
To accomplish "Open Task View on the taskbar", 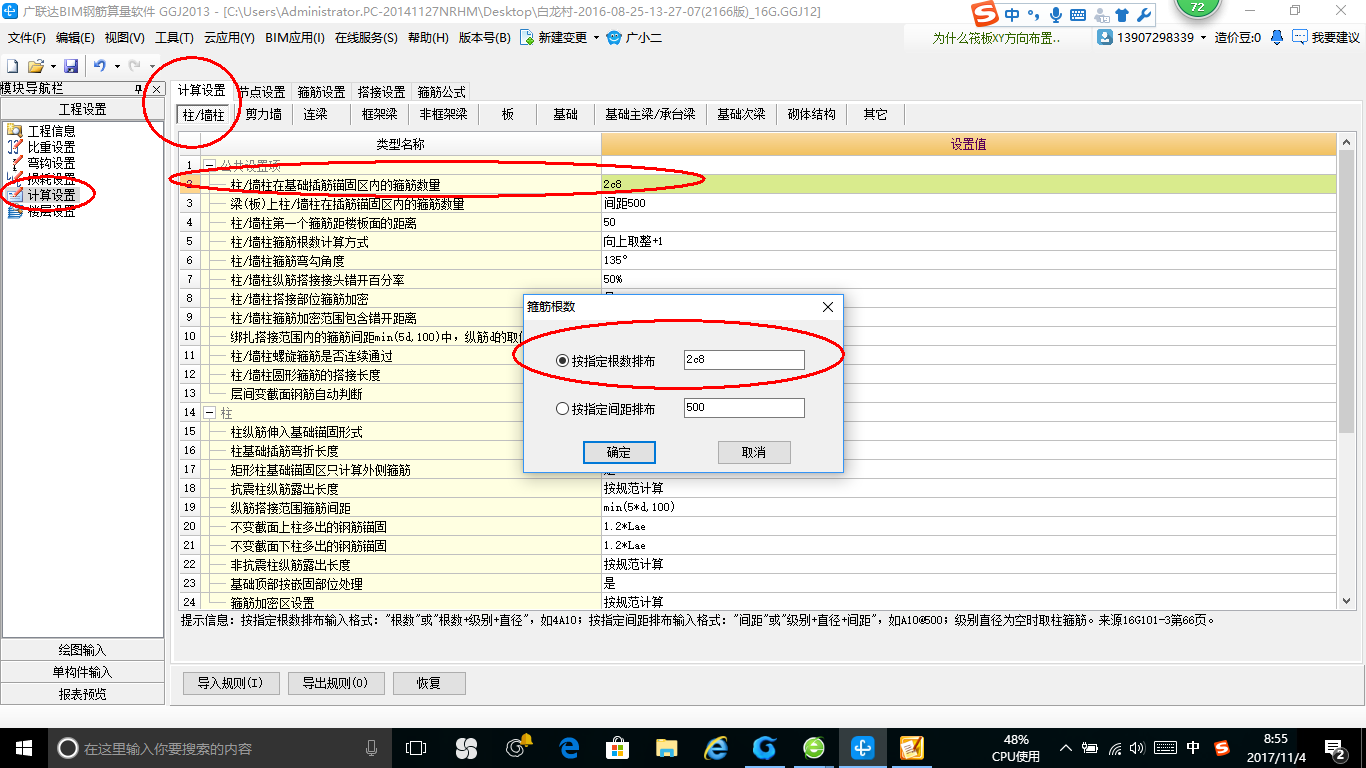I will pyautogui.click(x=415, y=747).
